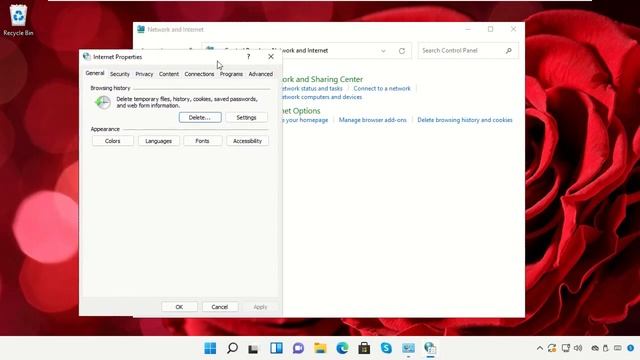Open the Privacy tab
This screenshot has height=360, width=640.
(x=144, y=74)
